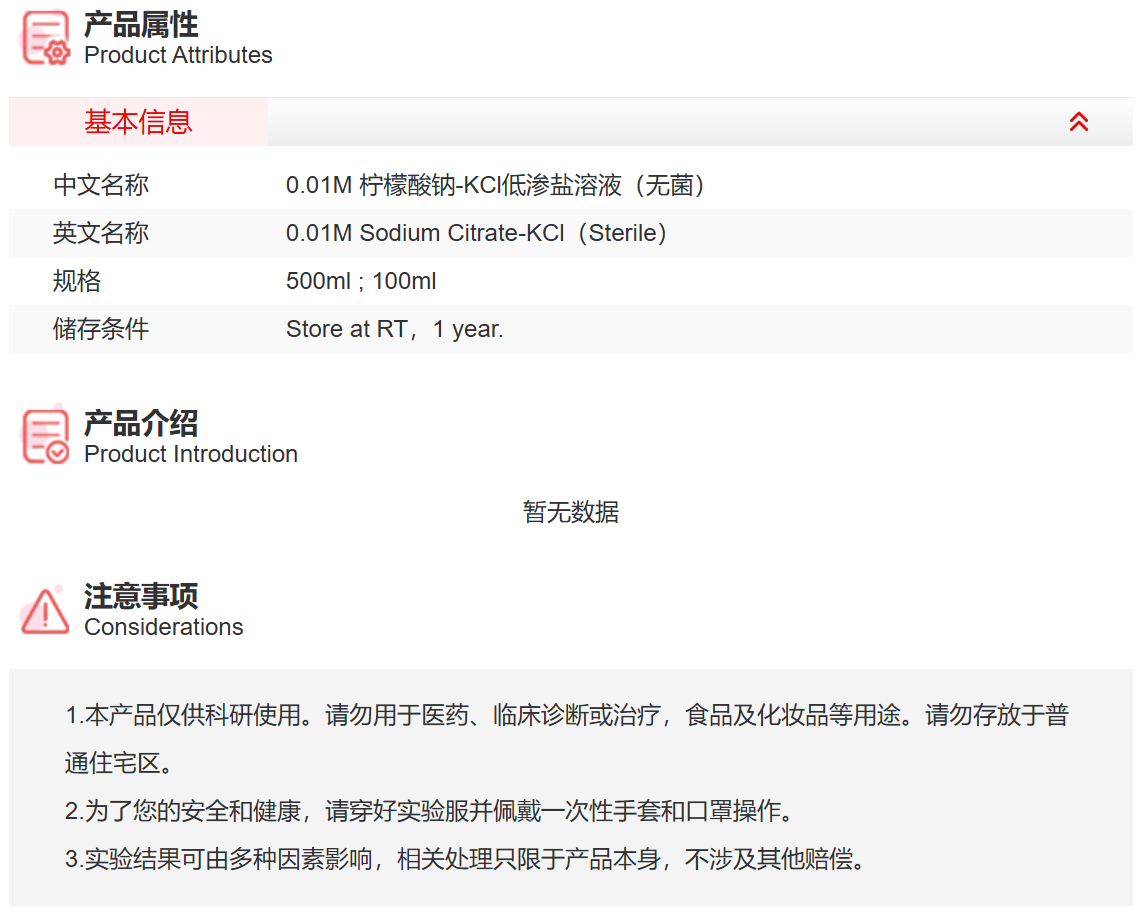The height and width of the screenshot is (918, 1143).
Task: Click the 产品介绍 heading
Action: (141, 423)
